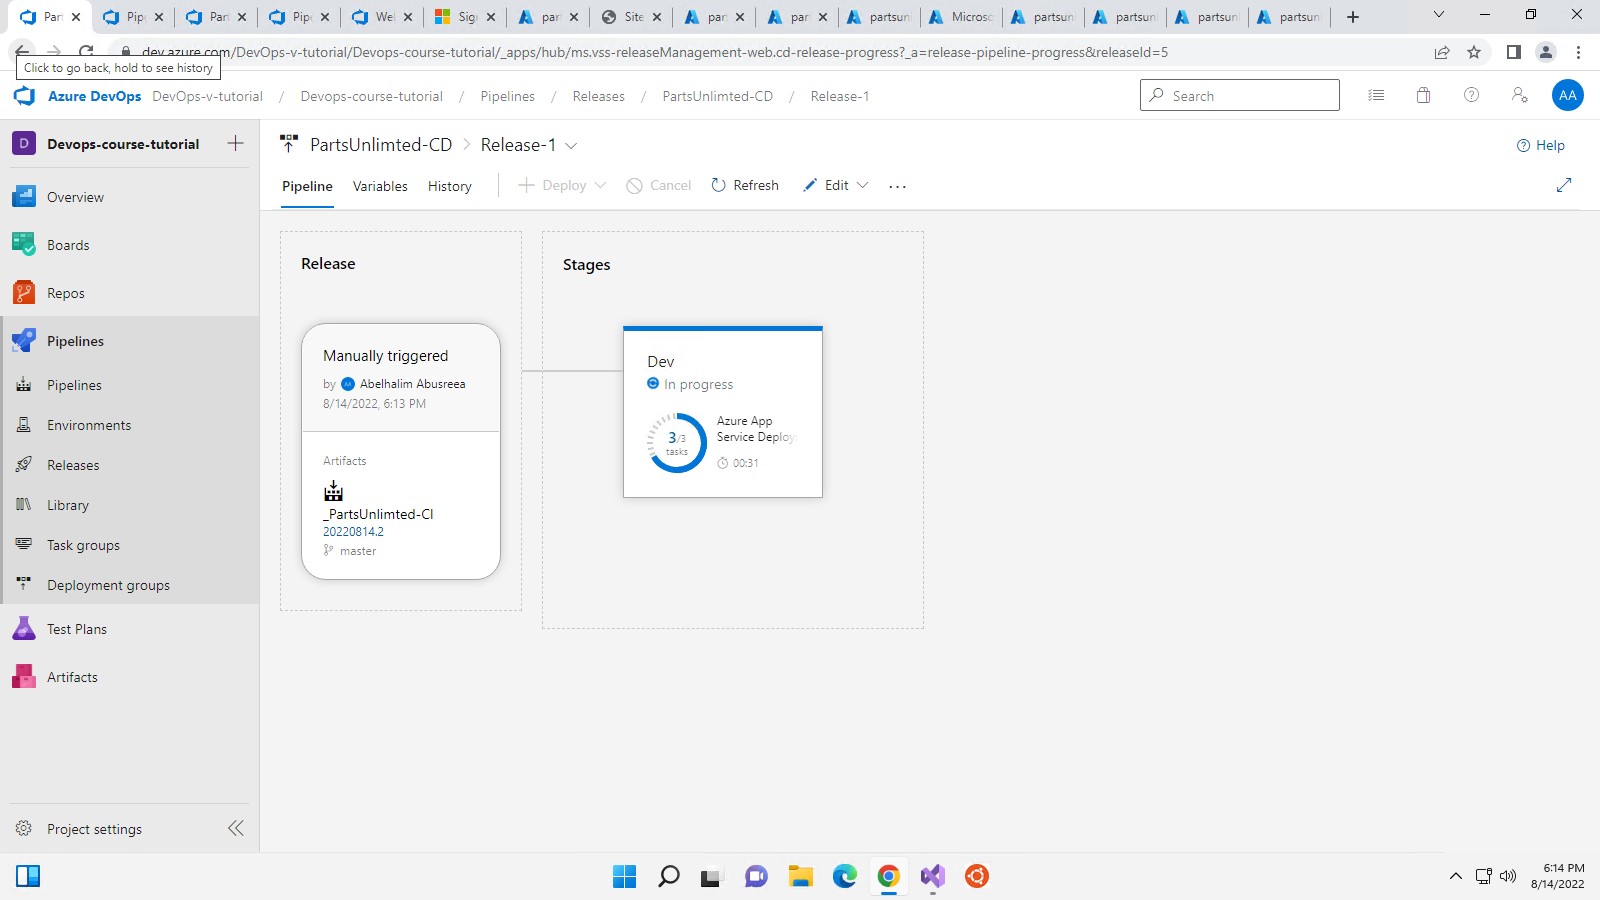
Task: Click the PartsUnlimted-CD breadcrumb
Action: pyautogui.click(x=717, y=96)
